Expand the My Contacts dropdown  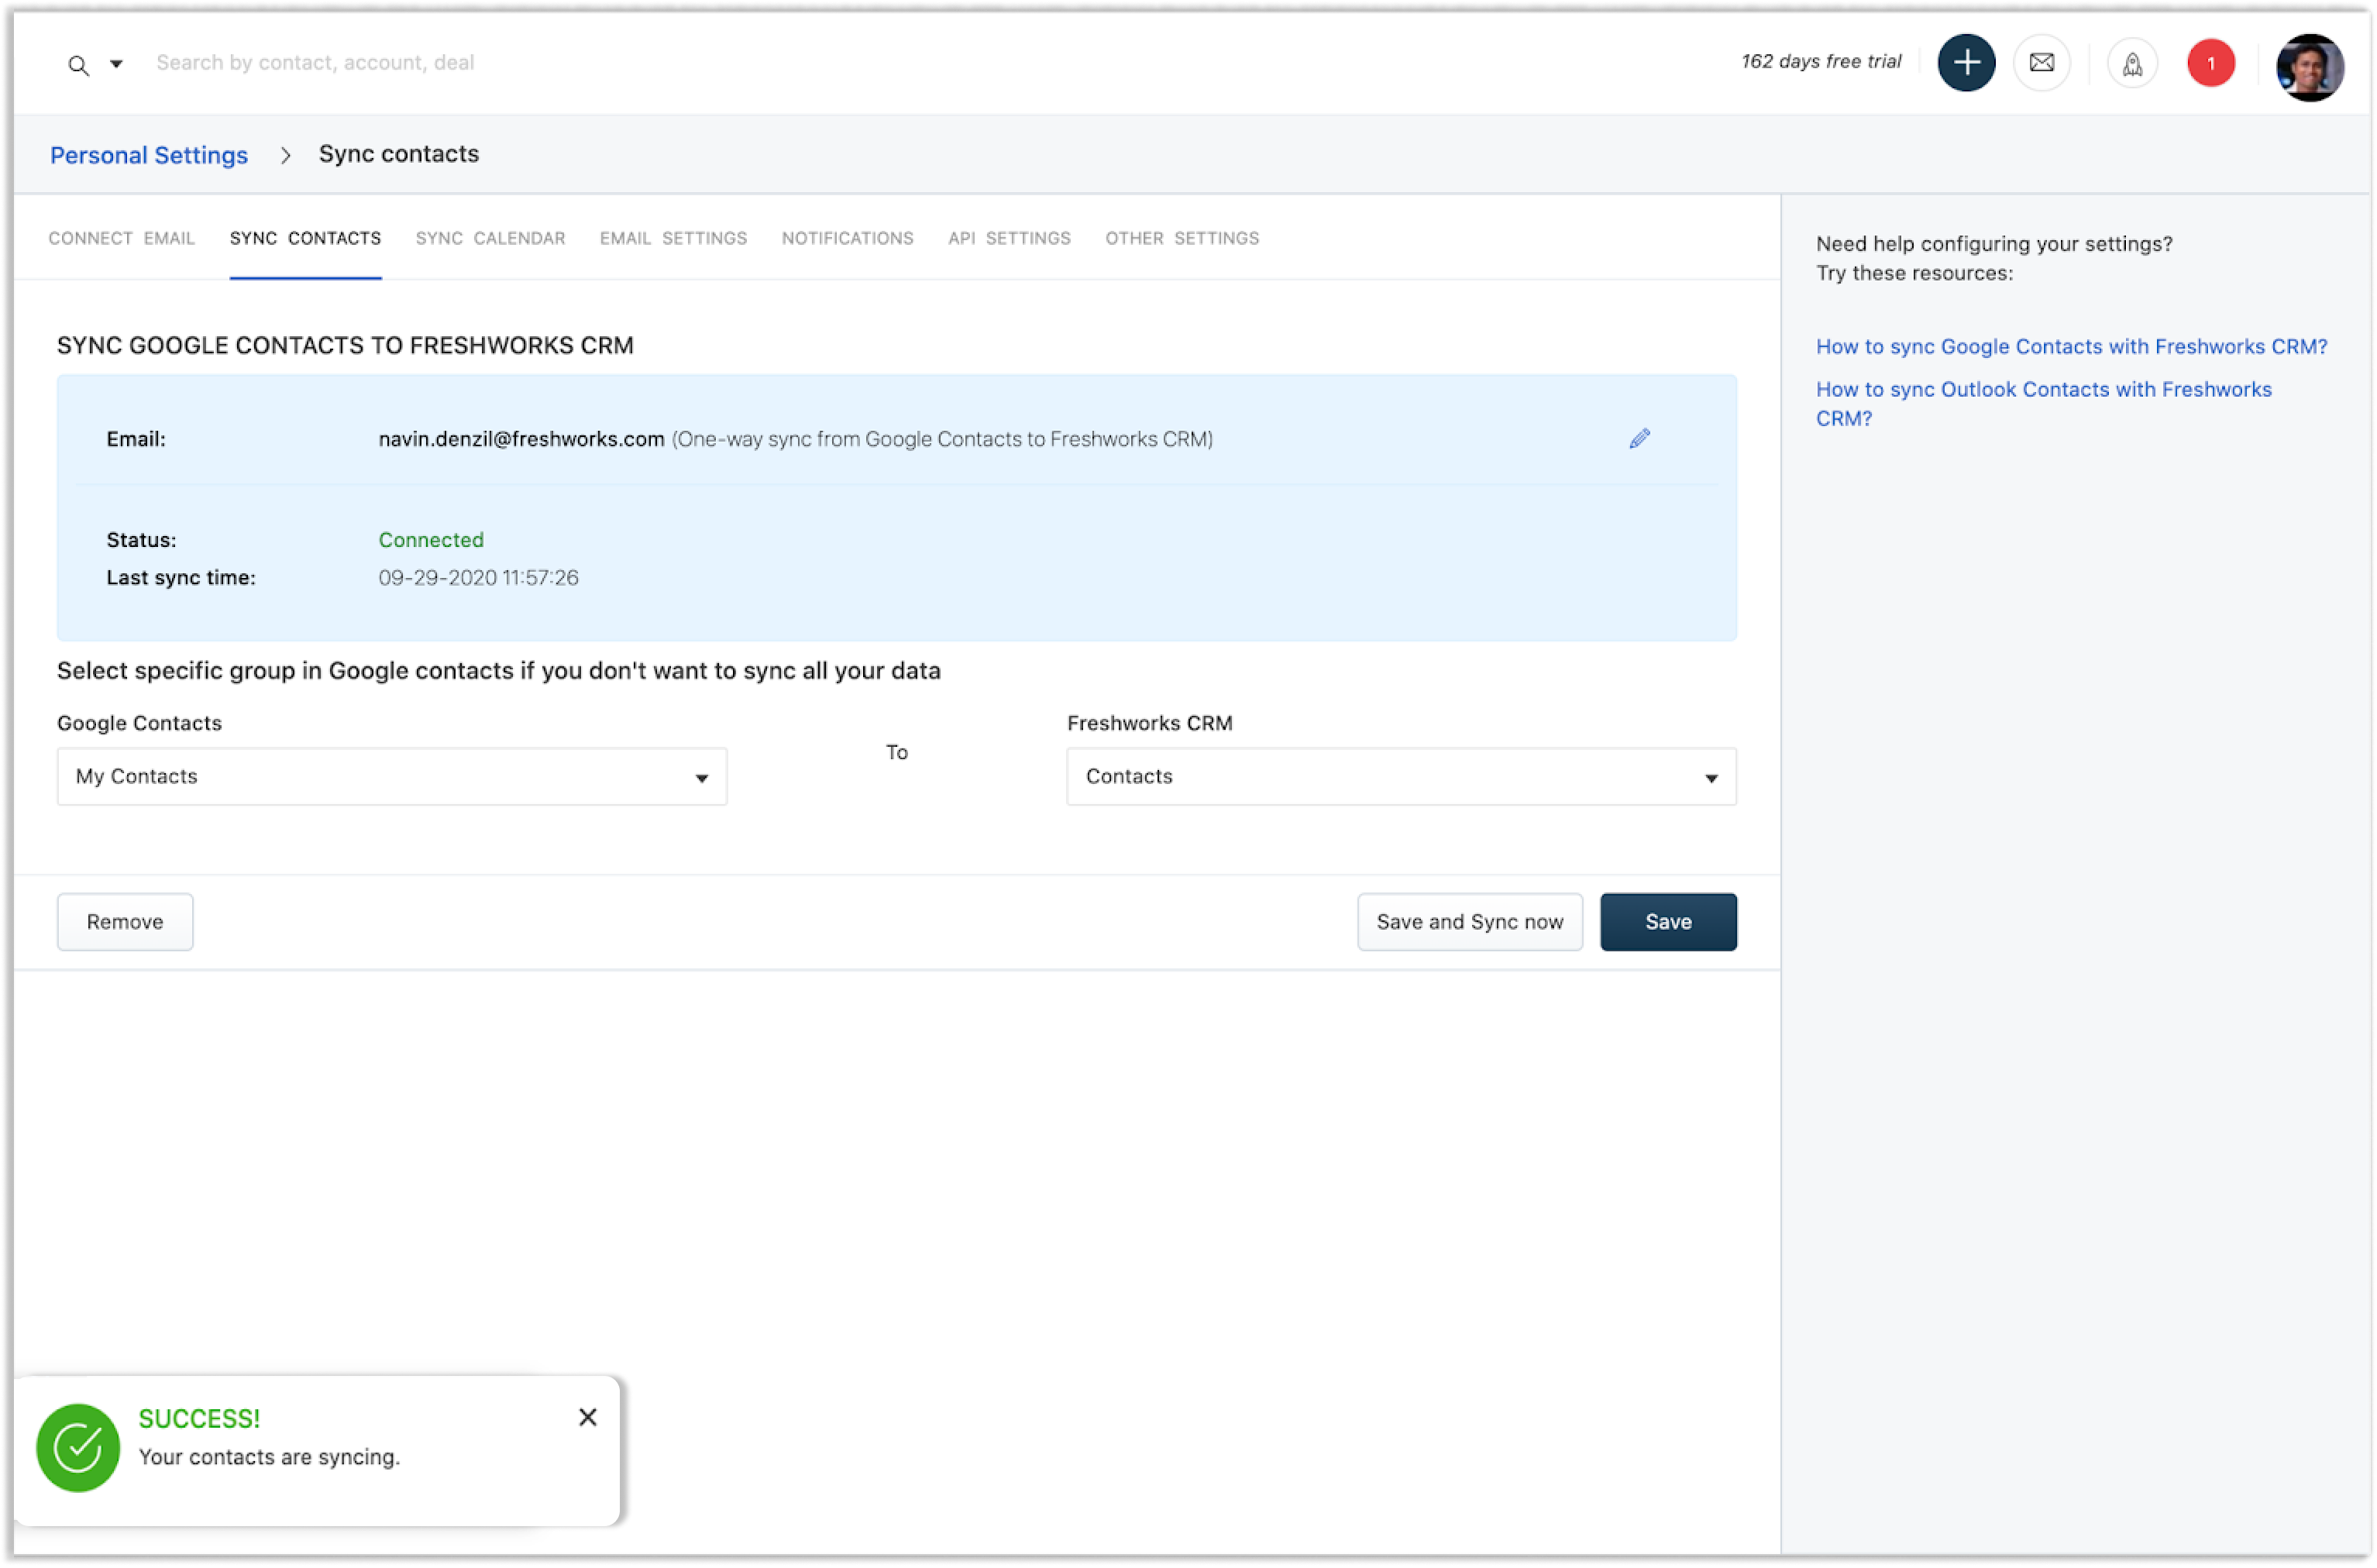[392, 777]
